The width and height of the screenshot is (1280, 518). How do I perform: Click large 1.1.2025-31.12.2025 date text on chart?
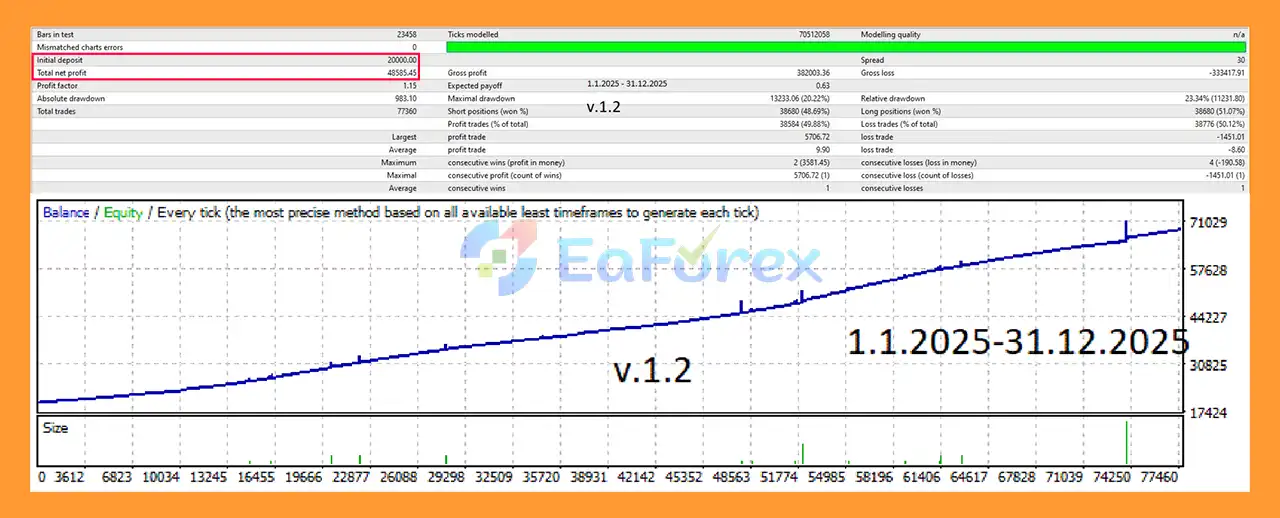[1017, 342]
